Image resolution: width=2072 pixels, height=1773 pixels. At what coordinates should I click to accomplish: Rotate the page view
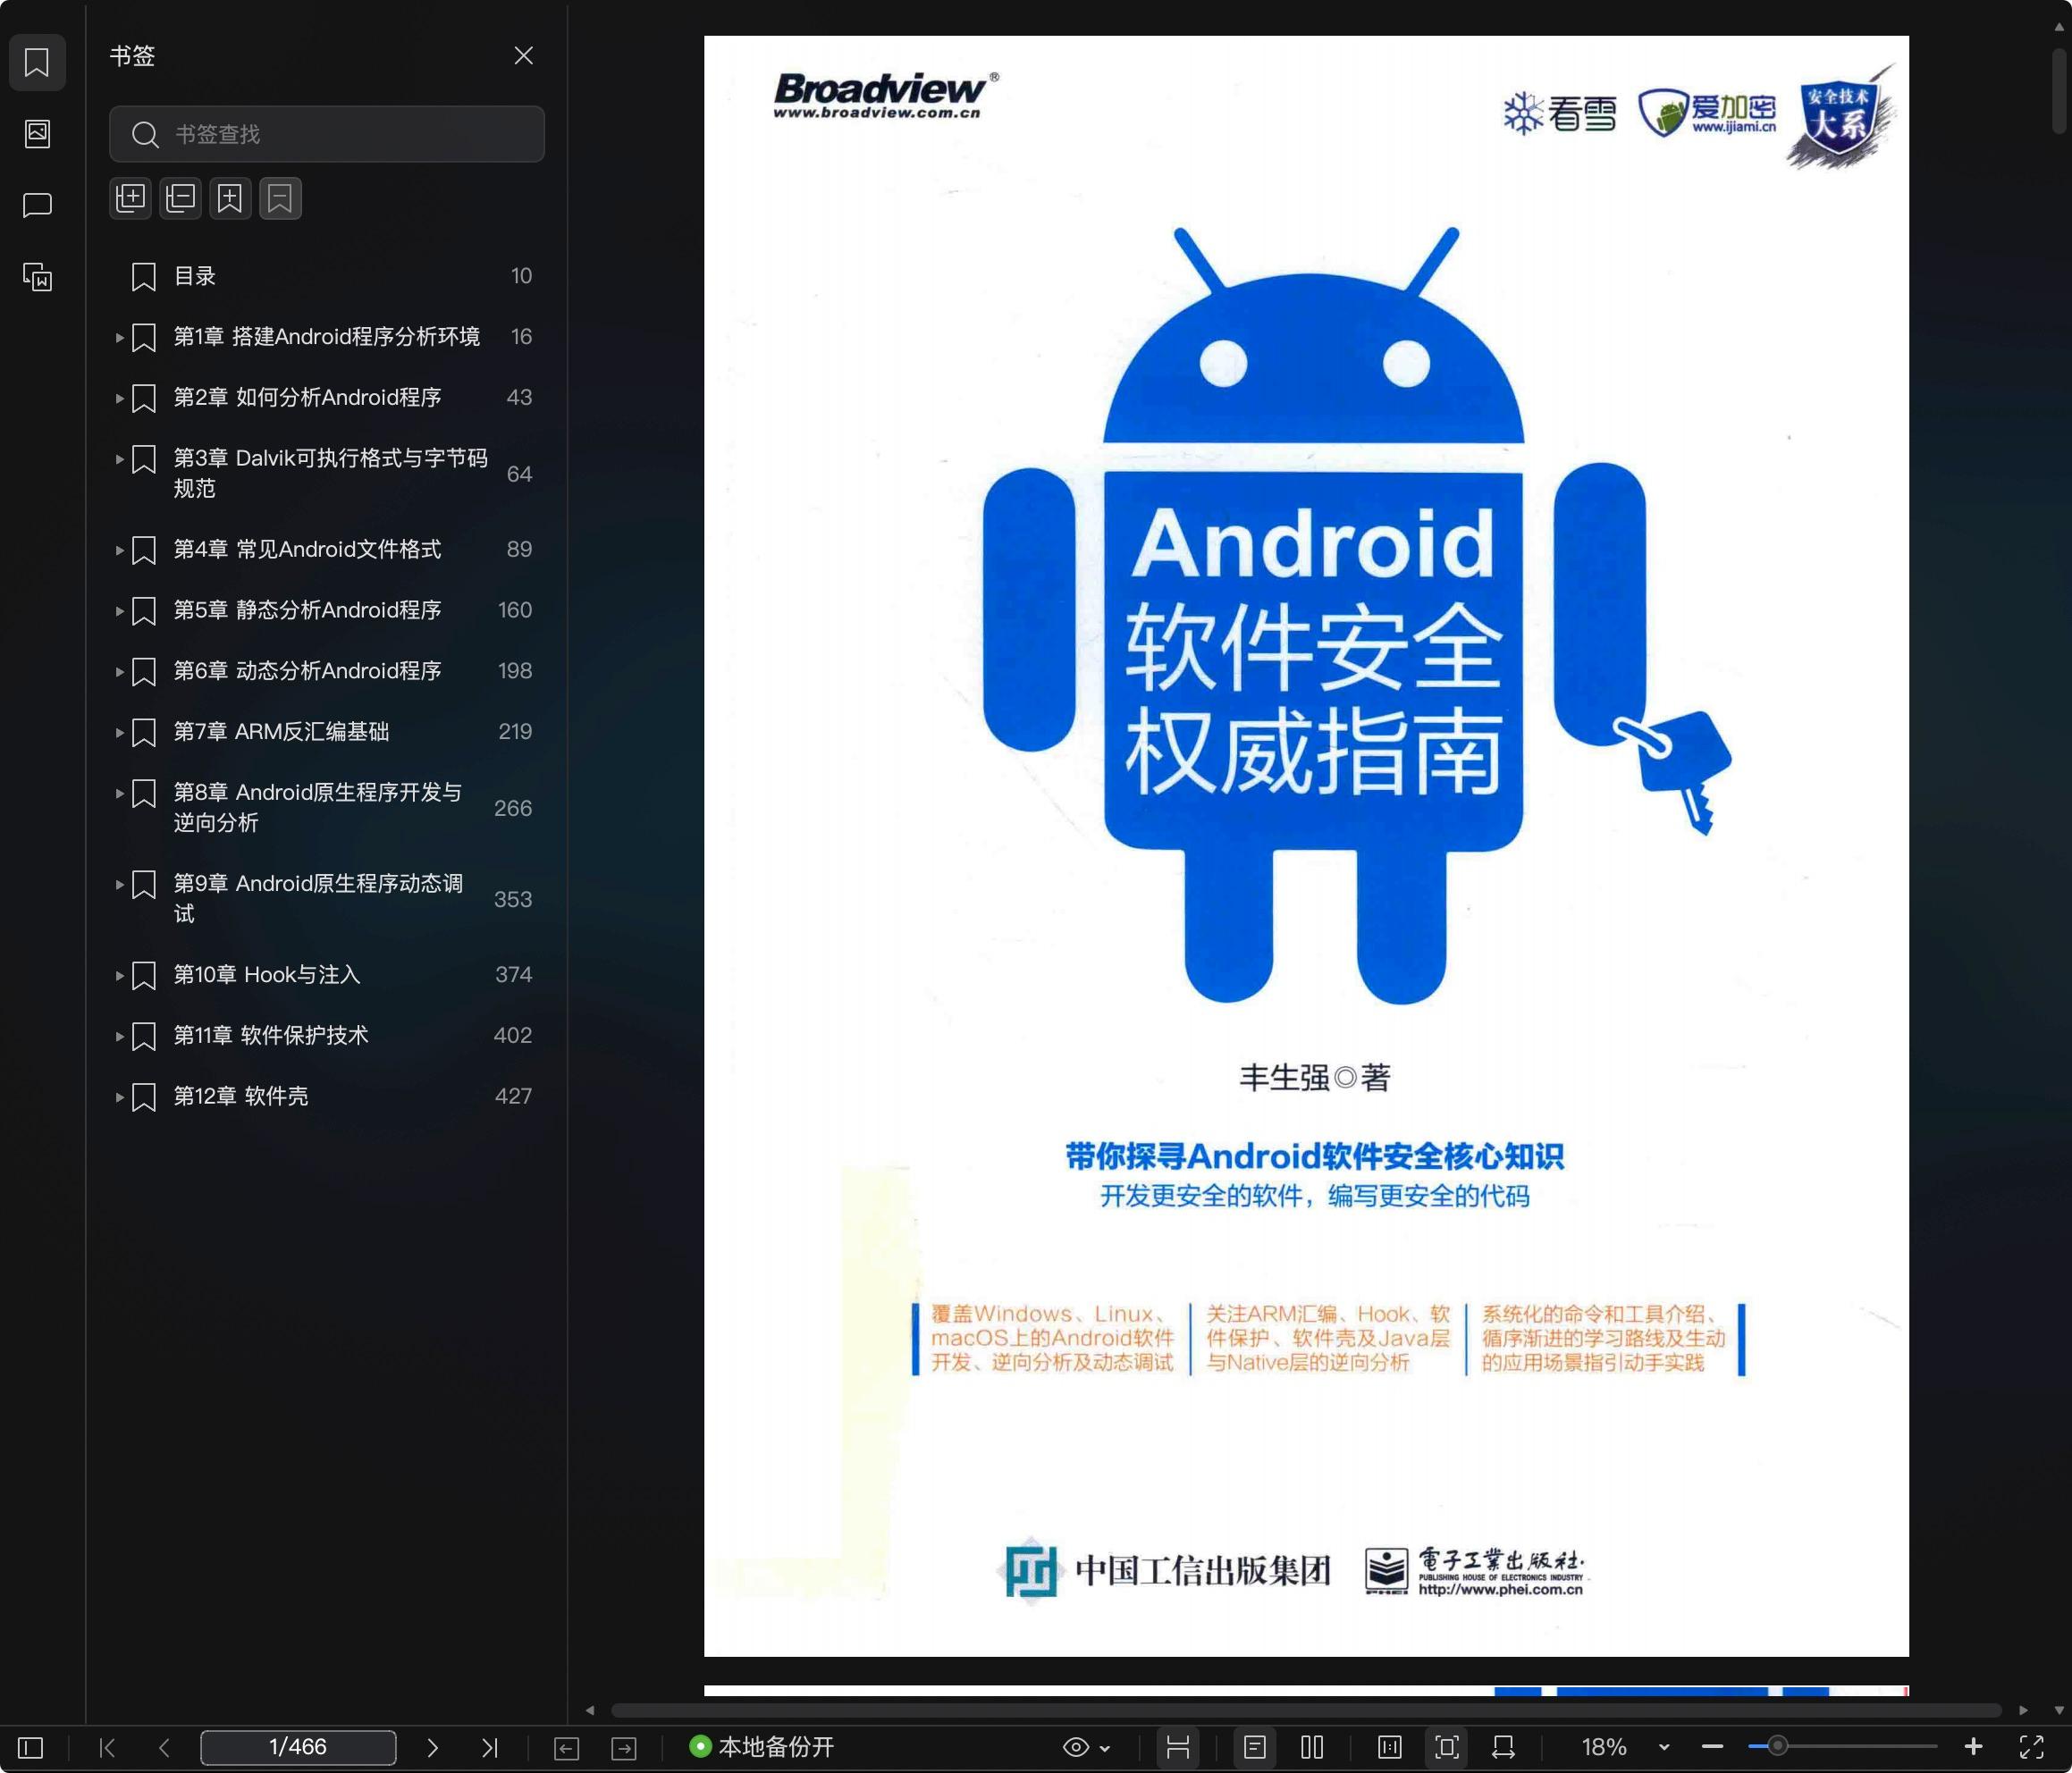click(x=1503, y=1747)
